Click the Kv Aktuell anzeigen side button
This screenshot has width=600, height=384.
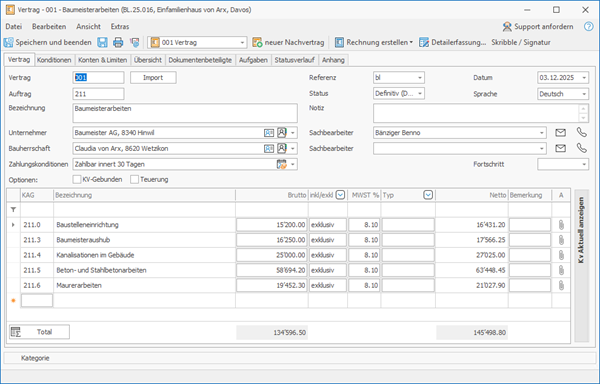click(582, 265)
